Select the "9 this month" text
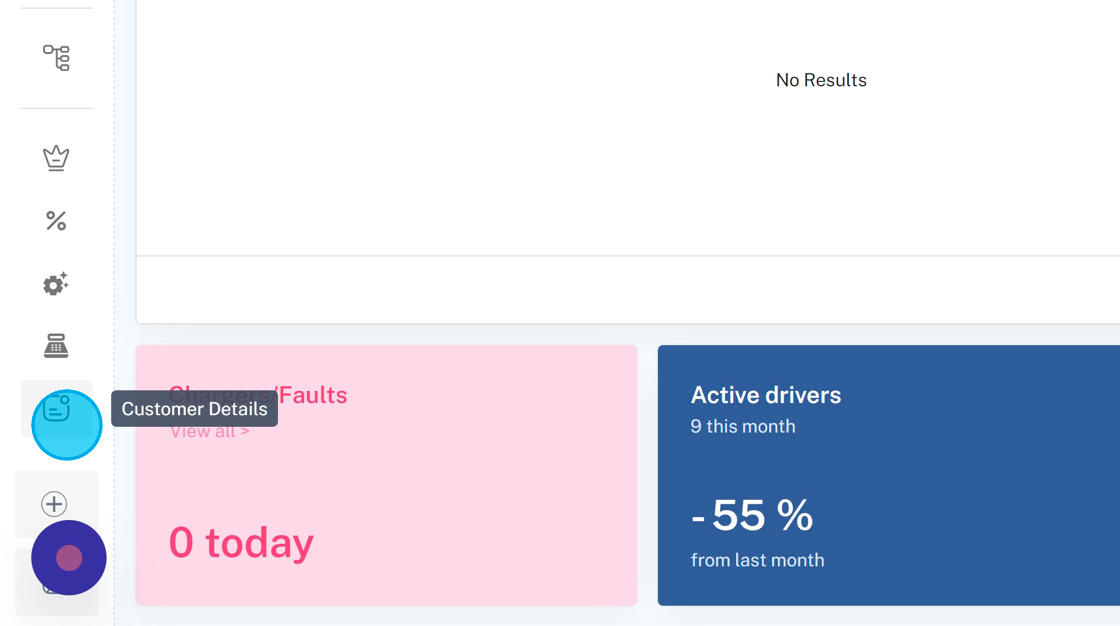 click(742, 426)
